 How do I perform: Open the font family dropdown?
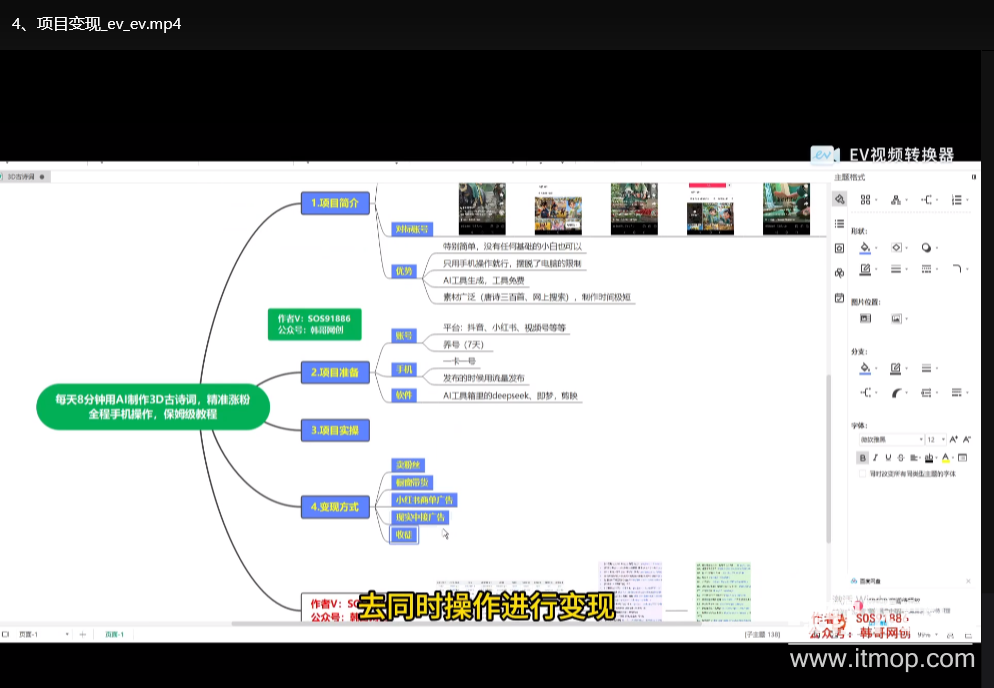point(890,439)
